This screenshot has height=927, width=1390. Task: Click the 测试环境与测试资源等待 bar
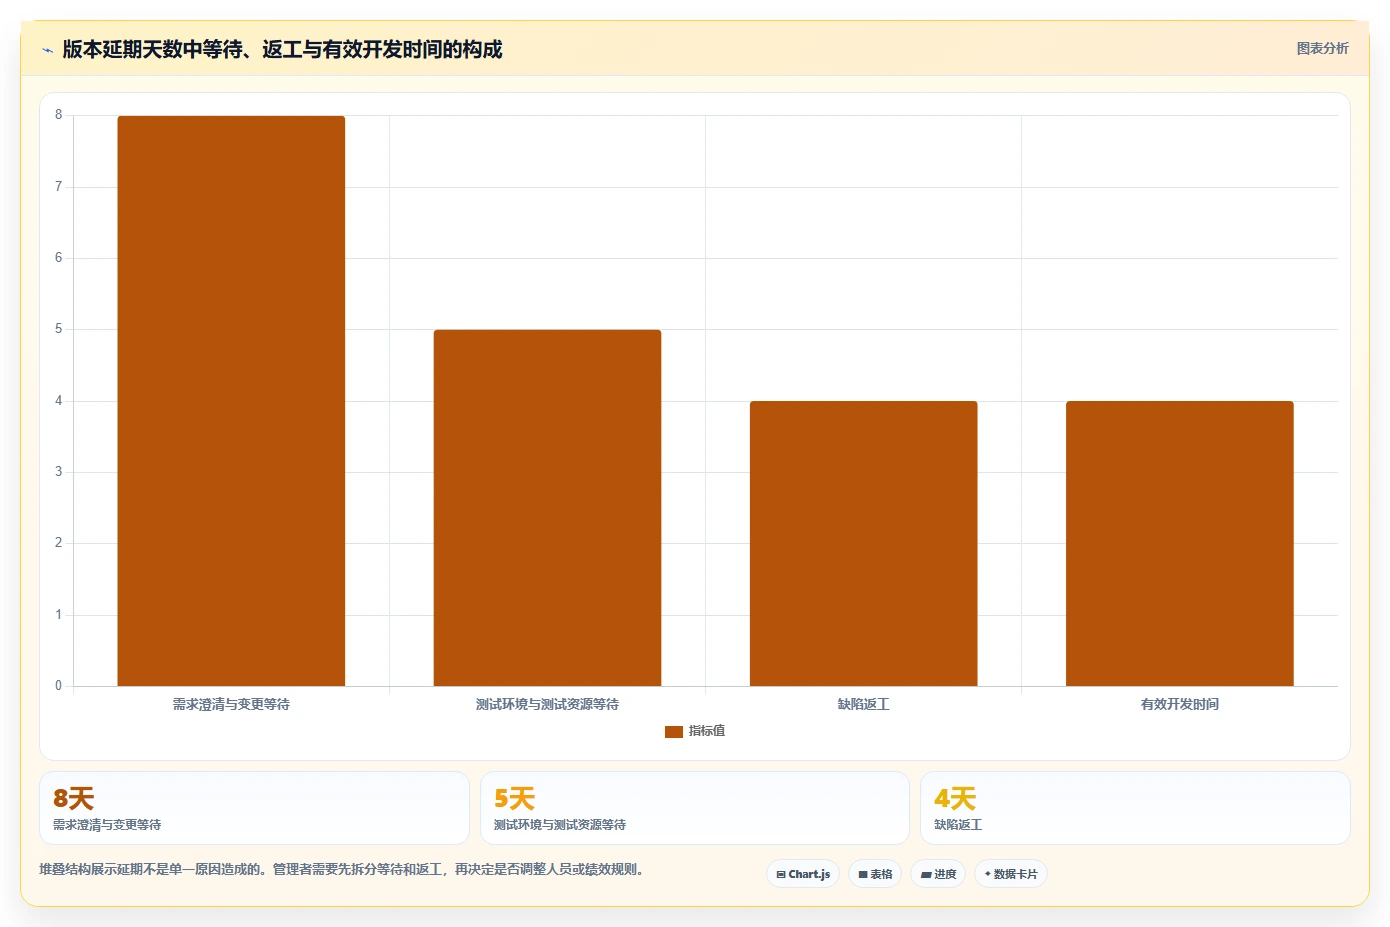(x=547, y=508)
